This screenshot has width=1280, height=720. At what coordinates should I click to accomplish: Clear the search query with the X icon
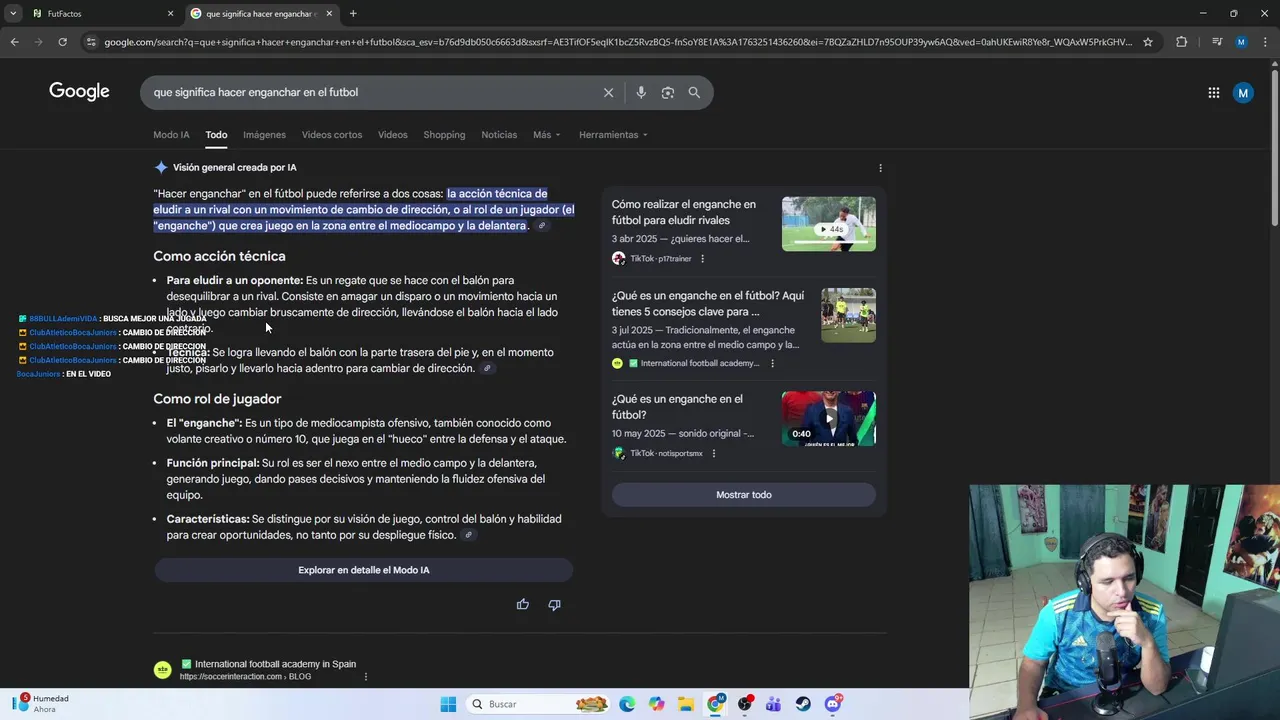click(608, 92)
